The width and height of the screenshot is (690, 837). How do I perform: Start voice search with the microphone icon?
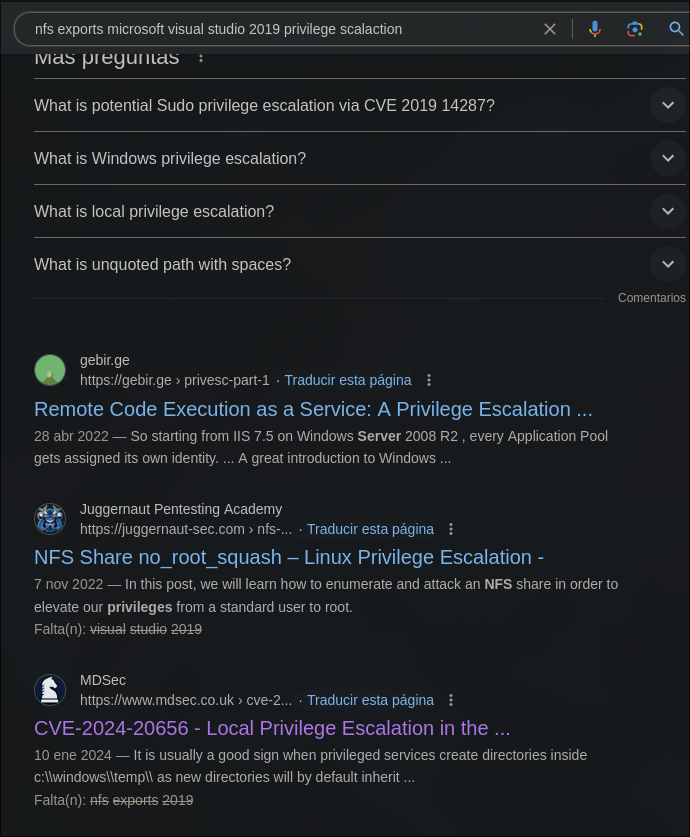594,29
